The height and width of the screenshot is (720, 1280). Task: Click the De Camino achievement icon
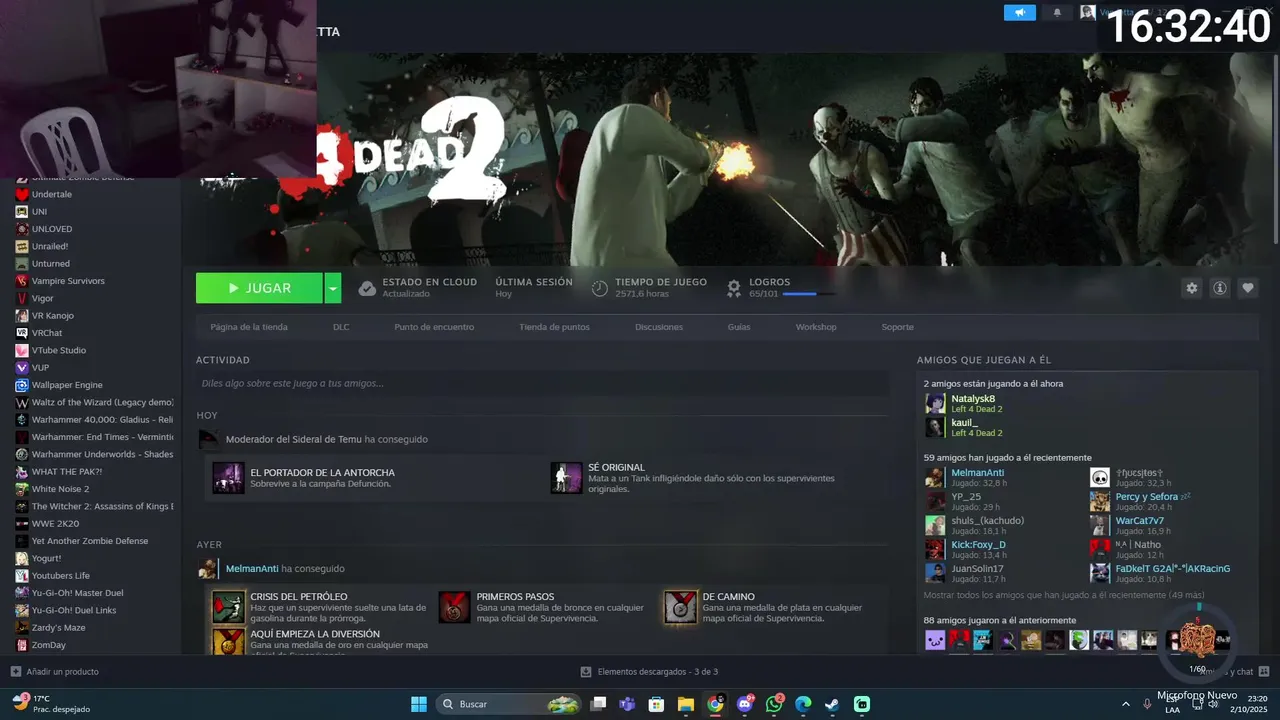(680, 607)
